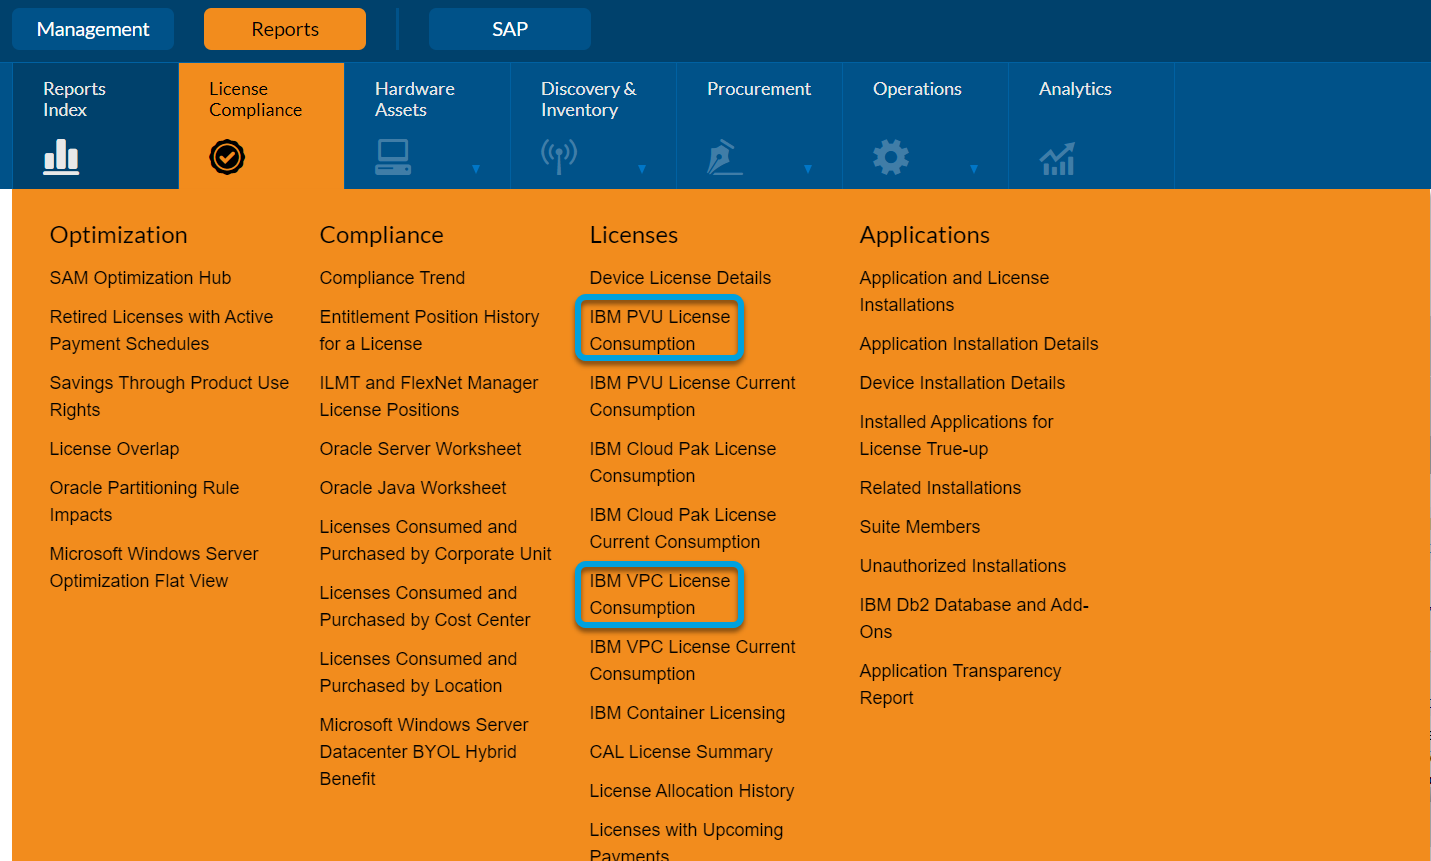The image size is (1431, 861).
Task: Open Unauthorized Installations report
Action: pyautogui.click(x=963, y=566)
